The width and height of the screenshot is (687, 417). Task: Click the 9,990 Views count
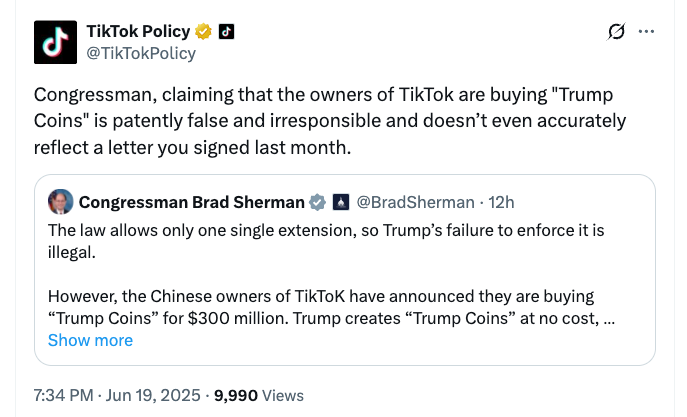[258, 395]
